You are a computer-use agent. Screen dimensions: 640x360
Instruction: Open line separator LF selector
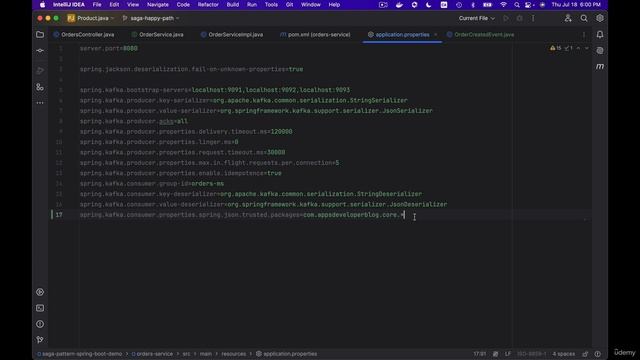click(x=508, y=354)
